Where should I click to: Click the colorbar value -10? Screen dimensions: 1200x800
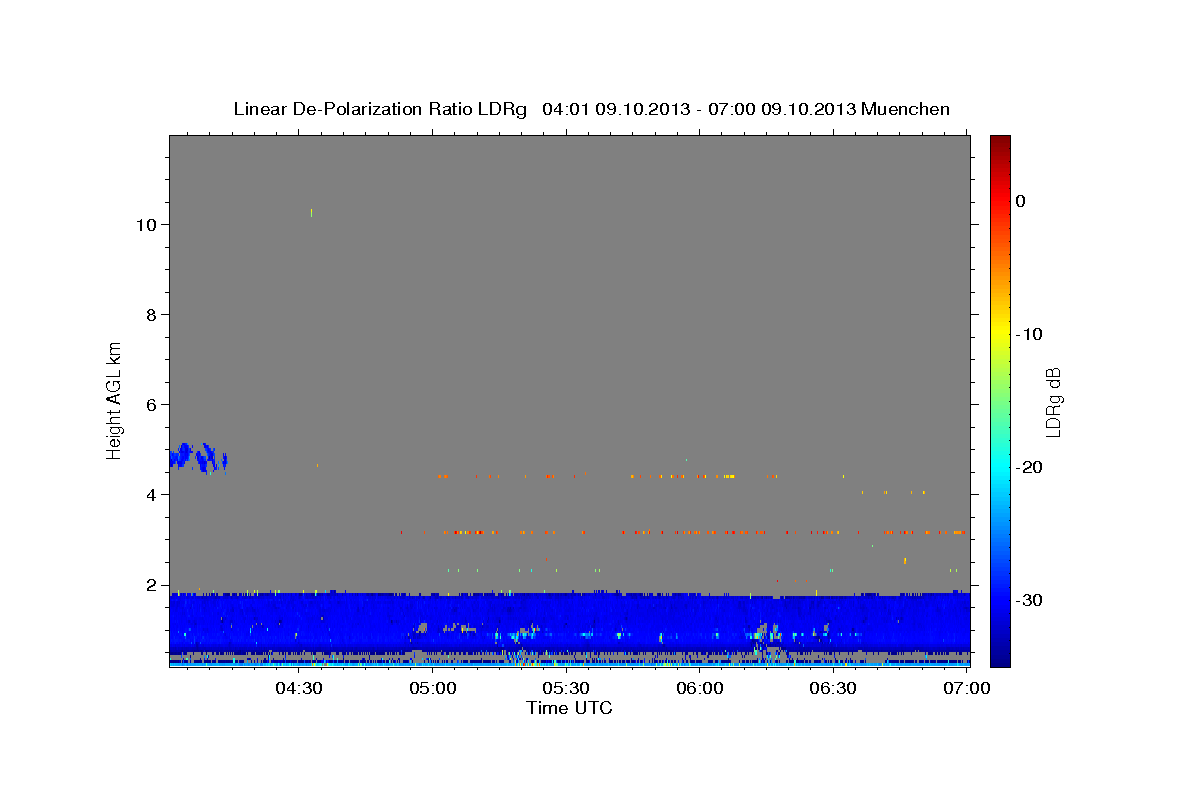click(x=1030, y=334)
